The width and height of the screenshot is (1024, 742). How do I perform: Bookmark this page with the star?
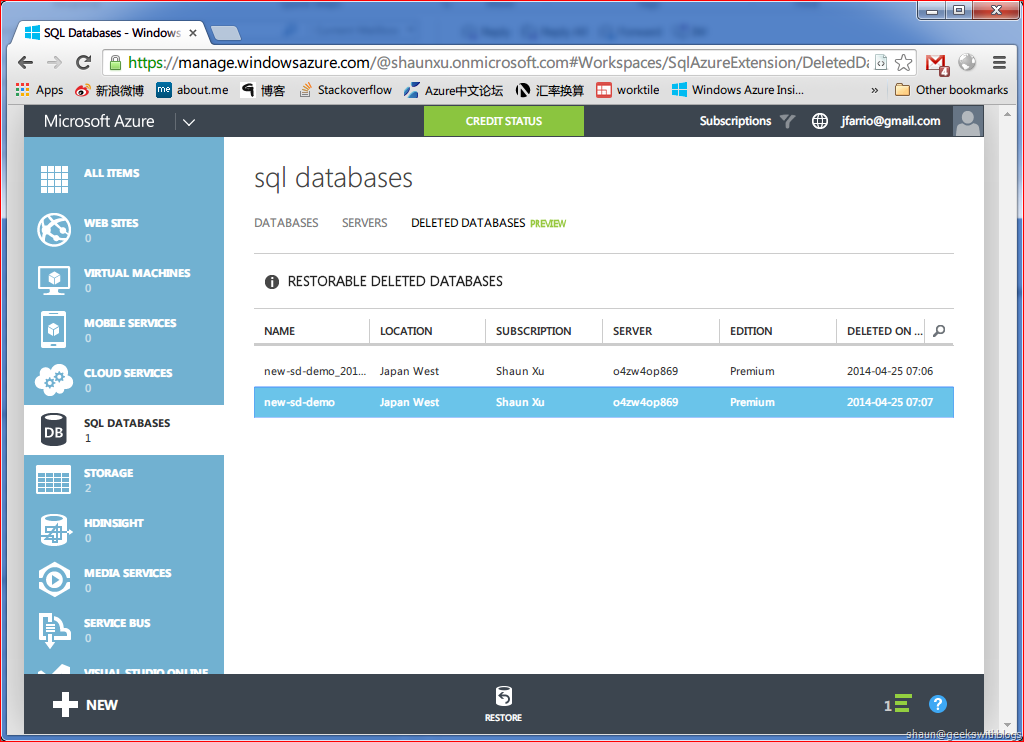click(903, 63)
